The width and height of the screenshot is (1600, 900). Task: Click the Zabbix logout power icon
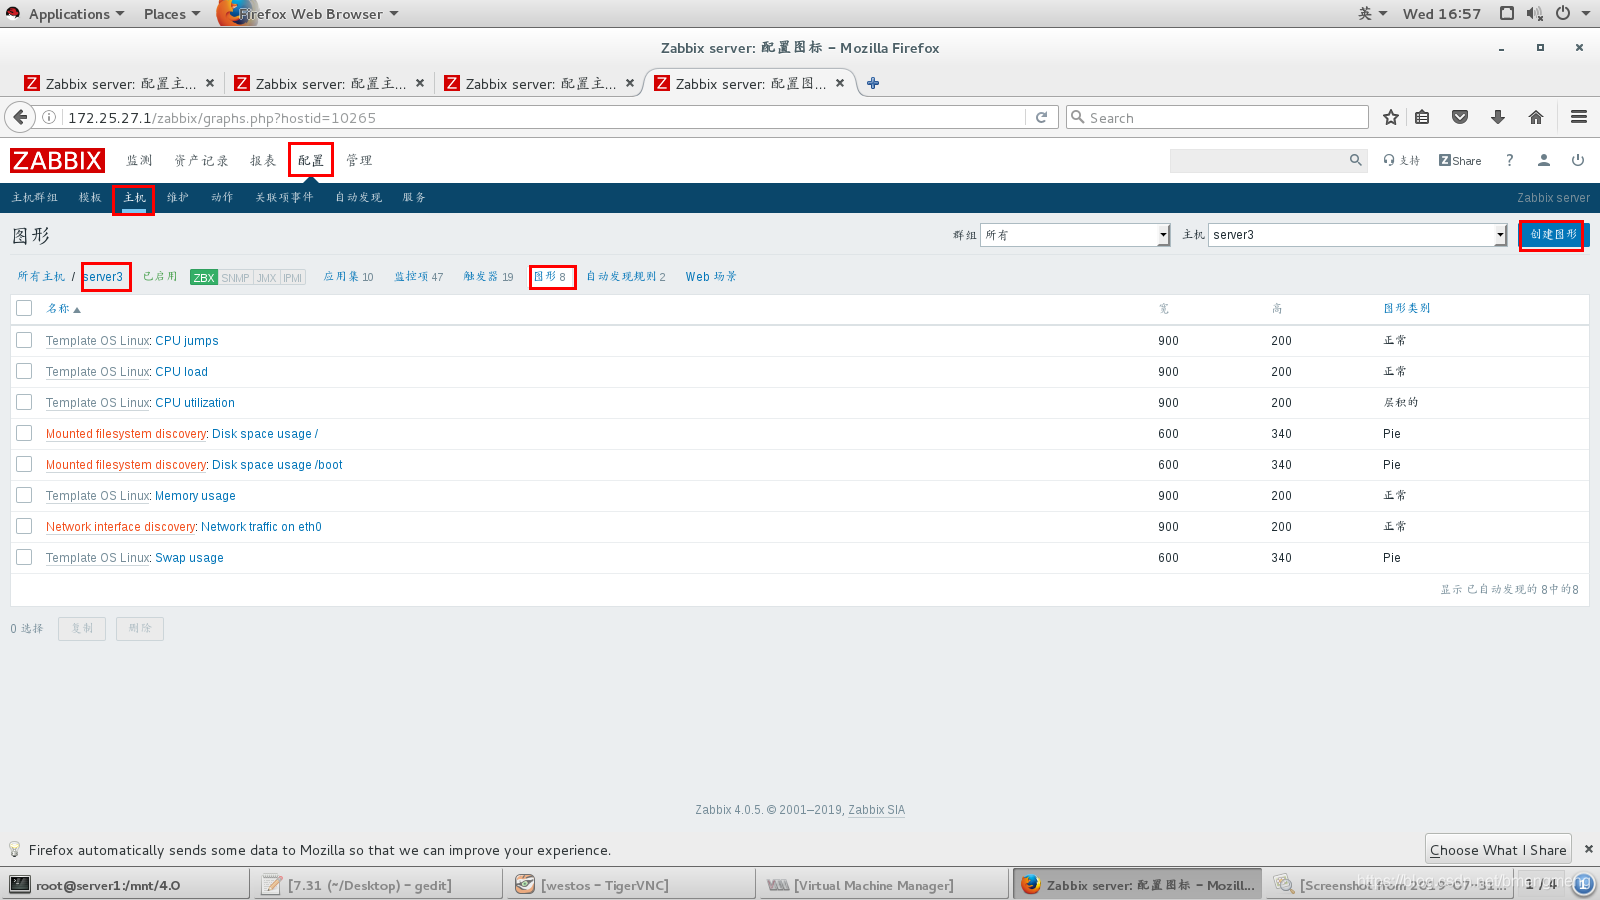tap(1578, 160)
